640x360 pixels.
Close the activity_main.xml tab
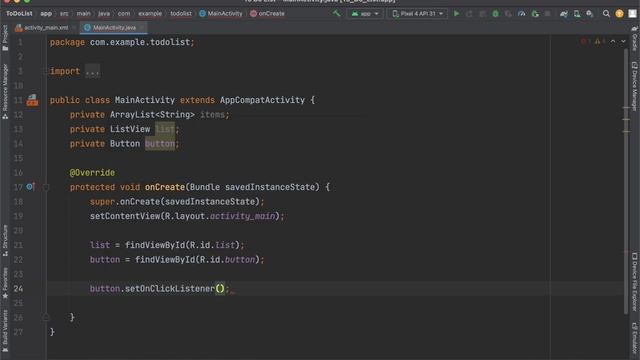click(x=74, y=28)
